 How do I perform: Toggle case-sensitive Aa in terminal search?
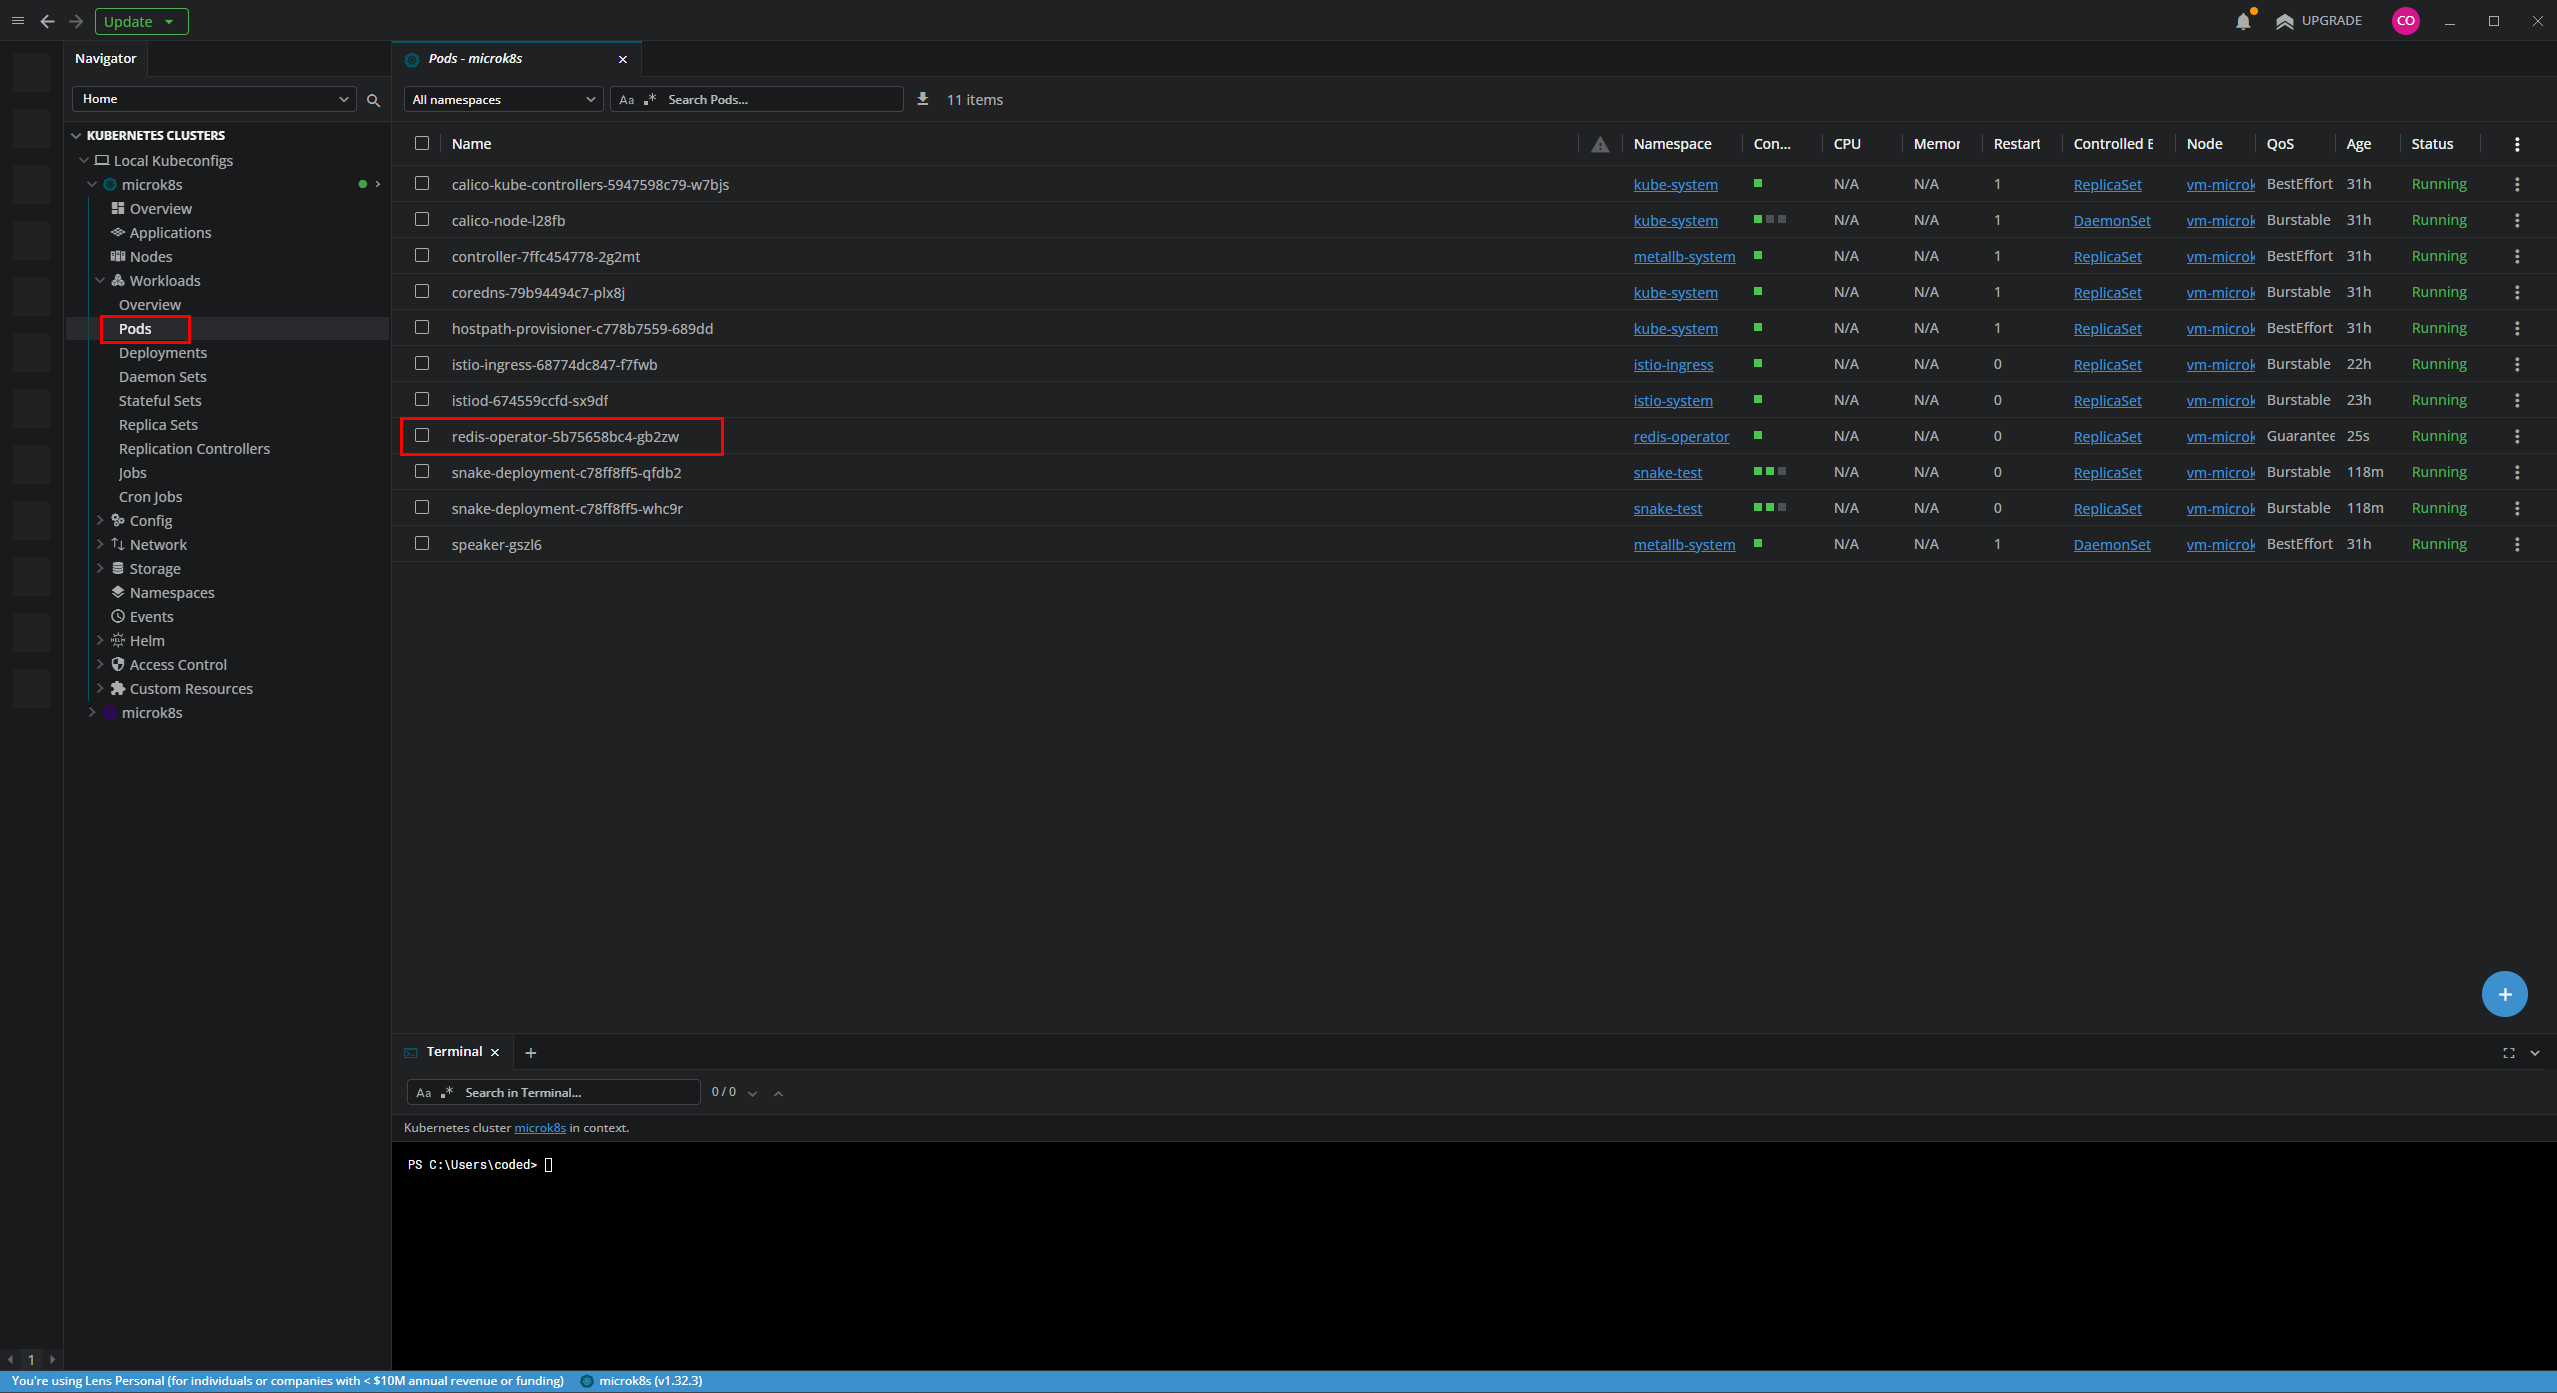pyautogui.click(x=424, y=1093)
